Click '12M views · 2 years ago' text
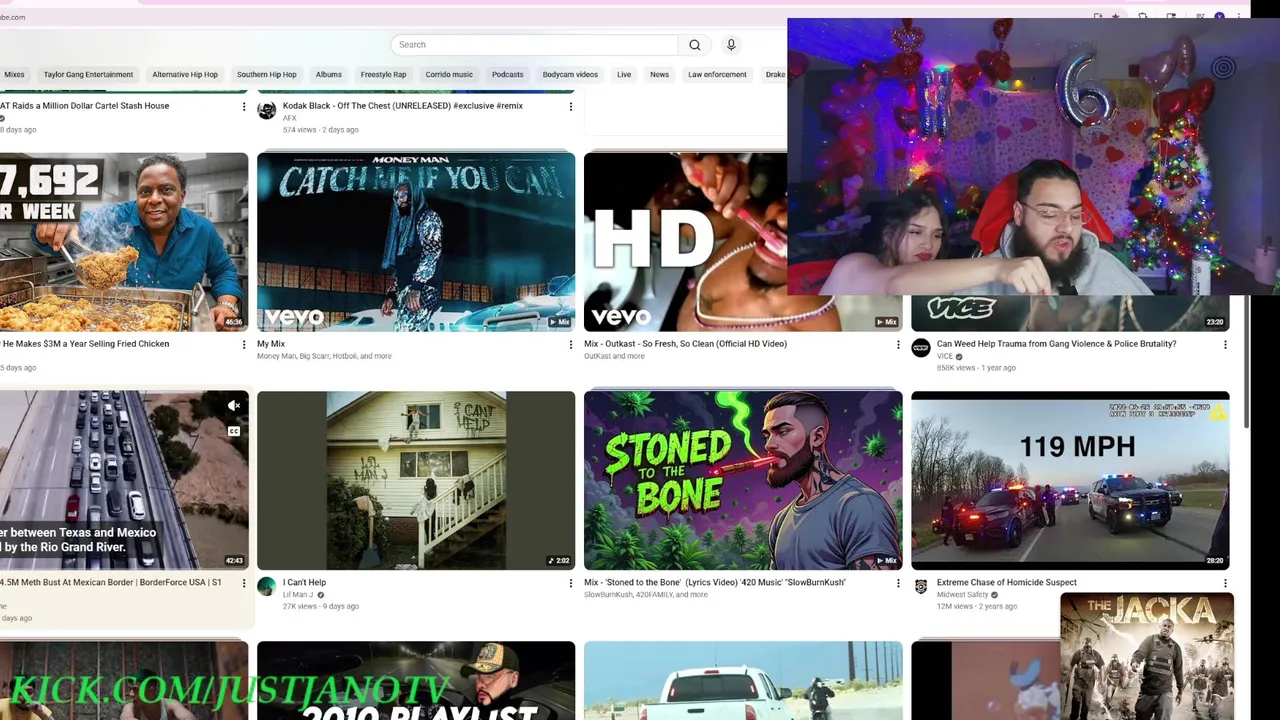The image size is (1280, 720). click(x=976, y=607)
